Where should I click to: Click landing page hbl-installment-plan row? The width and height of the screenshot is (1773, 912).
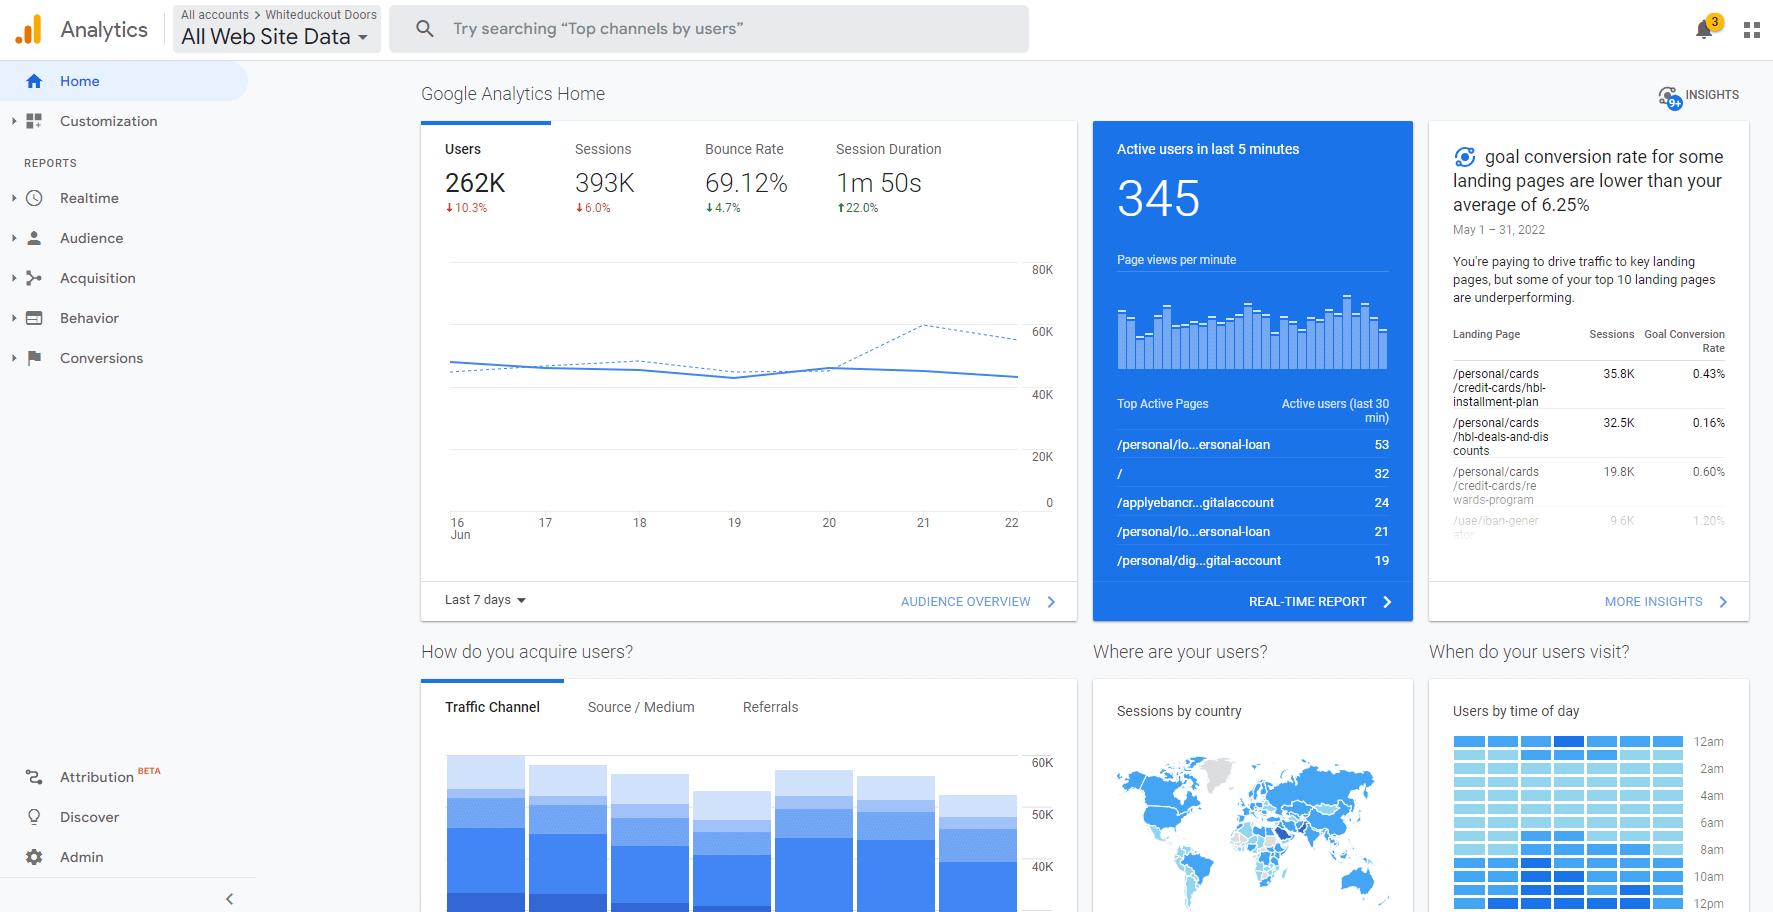pyautogui.click(x=1589, y=387)
